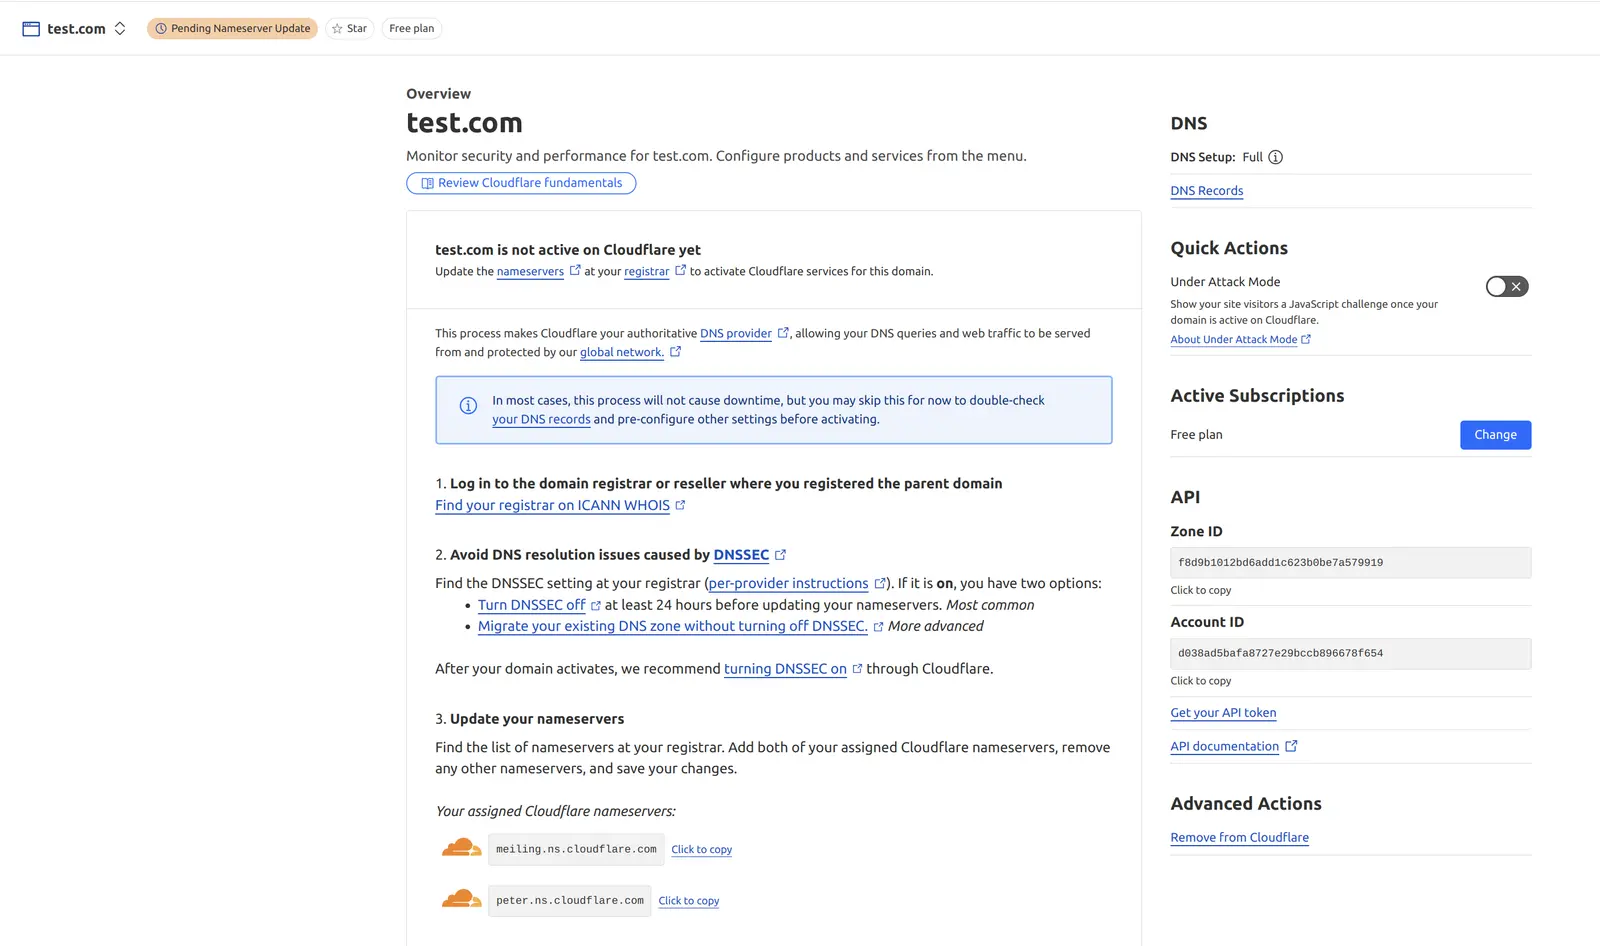The height and width of the screenshot is (946, 1600).
Task: Click the Free plan badge in header
Action: point(412,29)
